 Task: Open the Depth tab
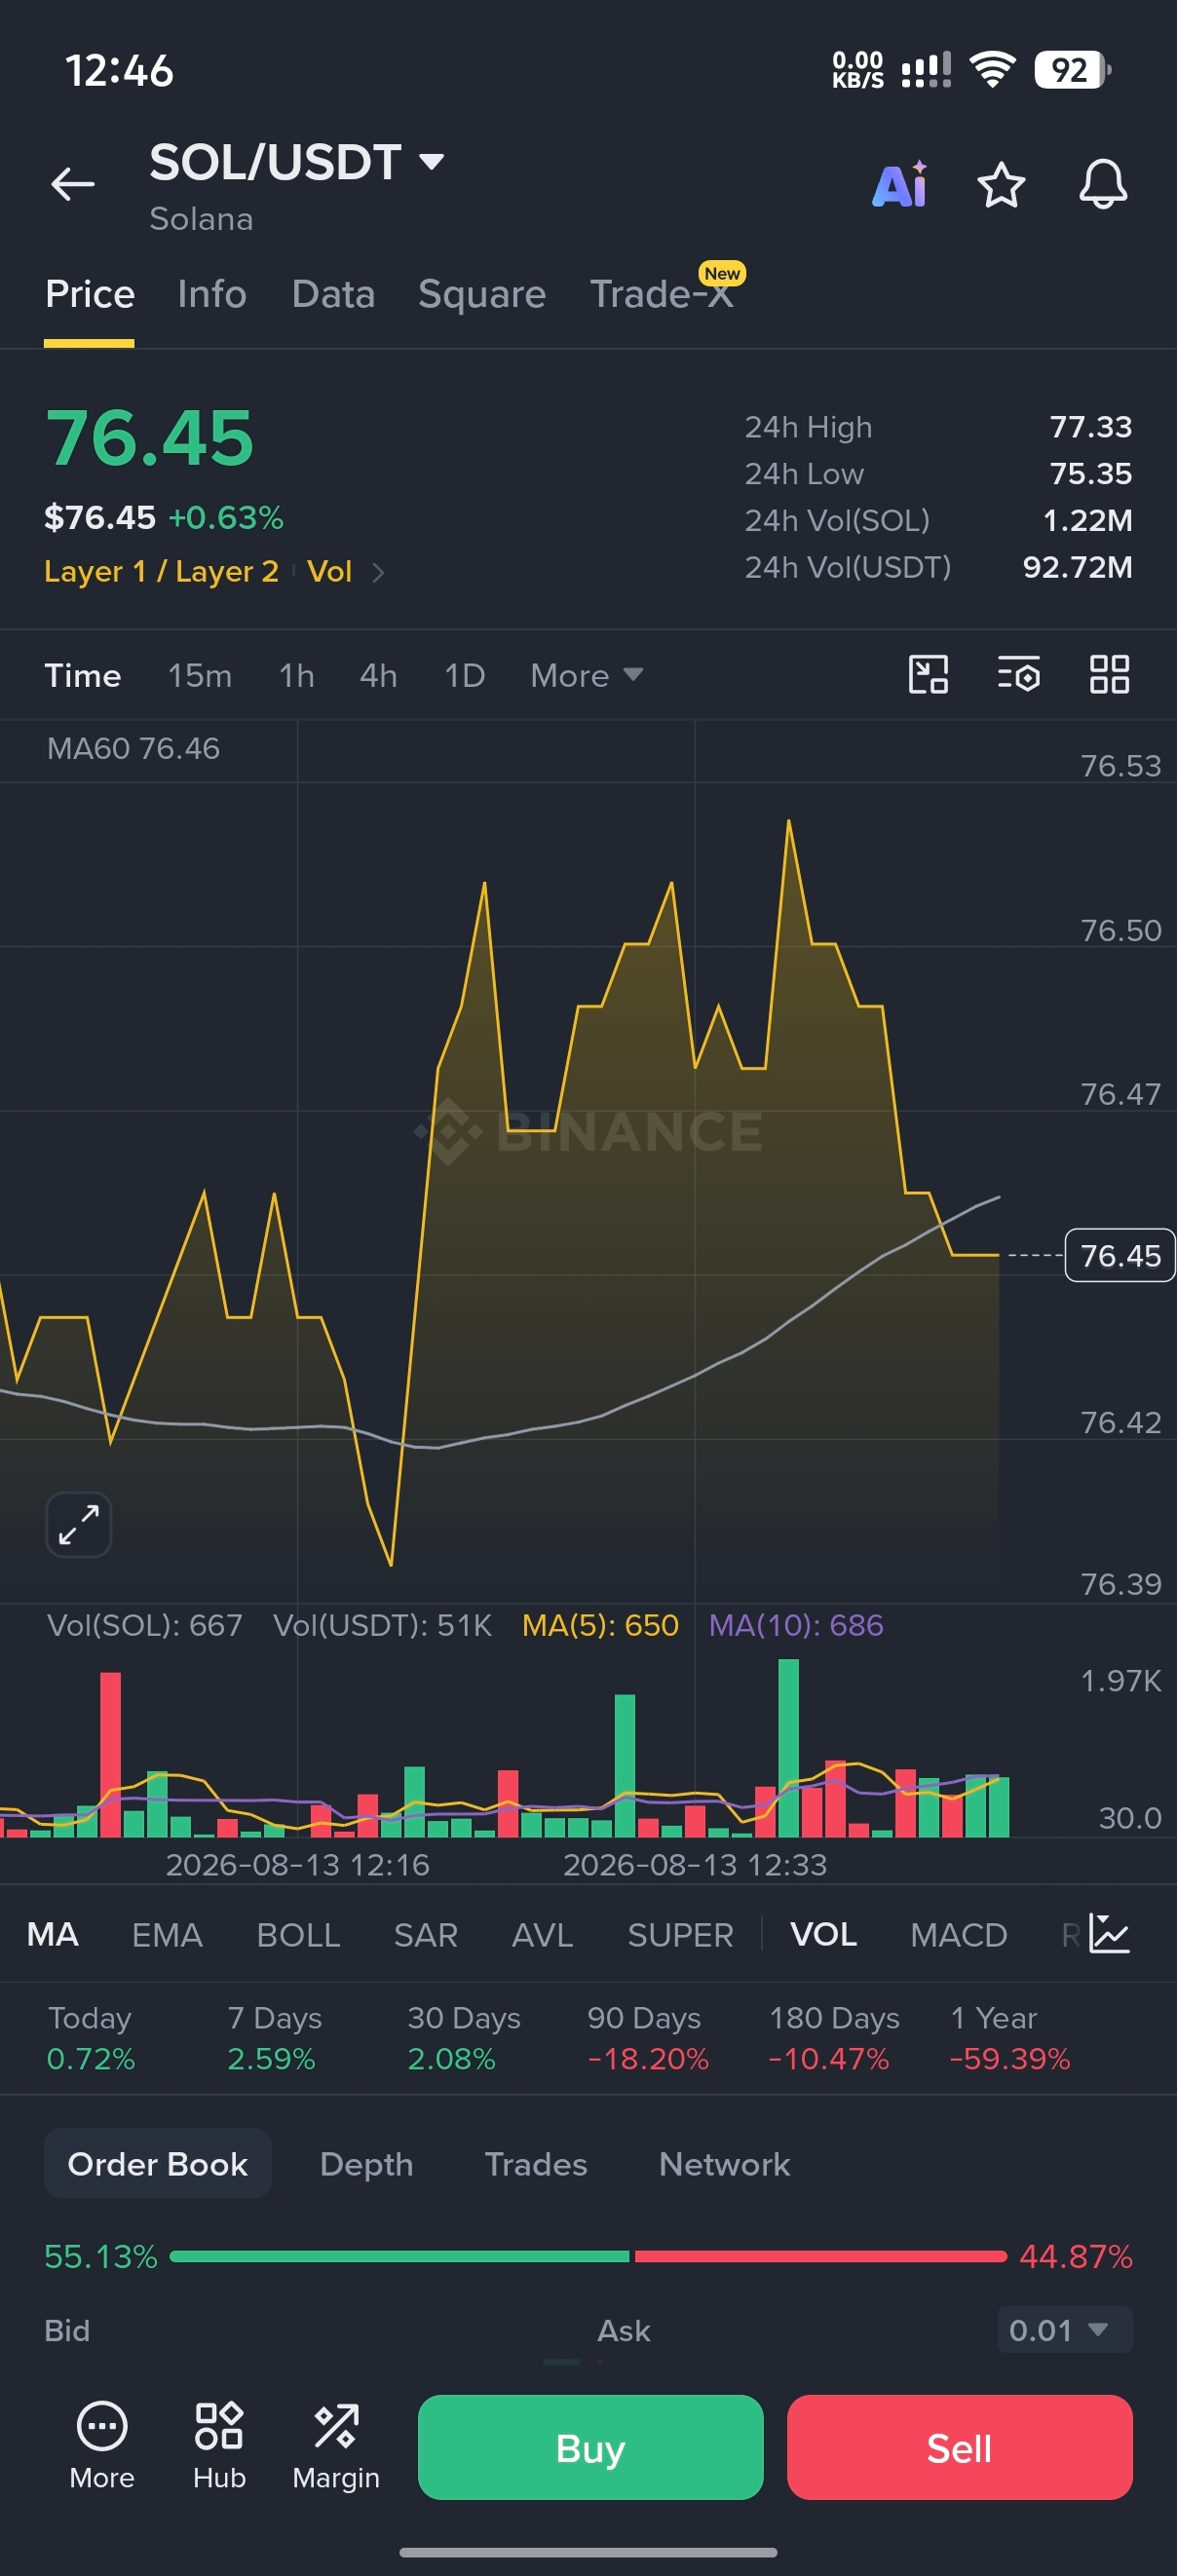[x=366, y=2163]
